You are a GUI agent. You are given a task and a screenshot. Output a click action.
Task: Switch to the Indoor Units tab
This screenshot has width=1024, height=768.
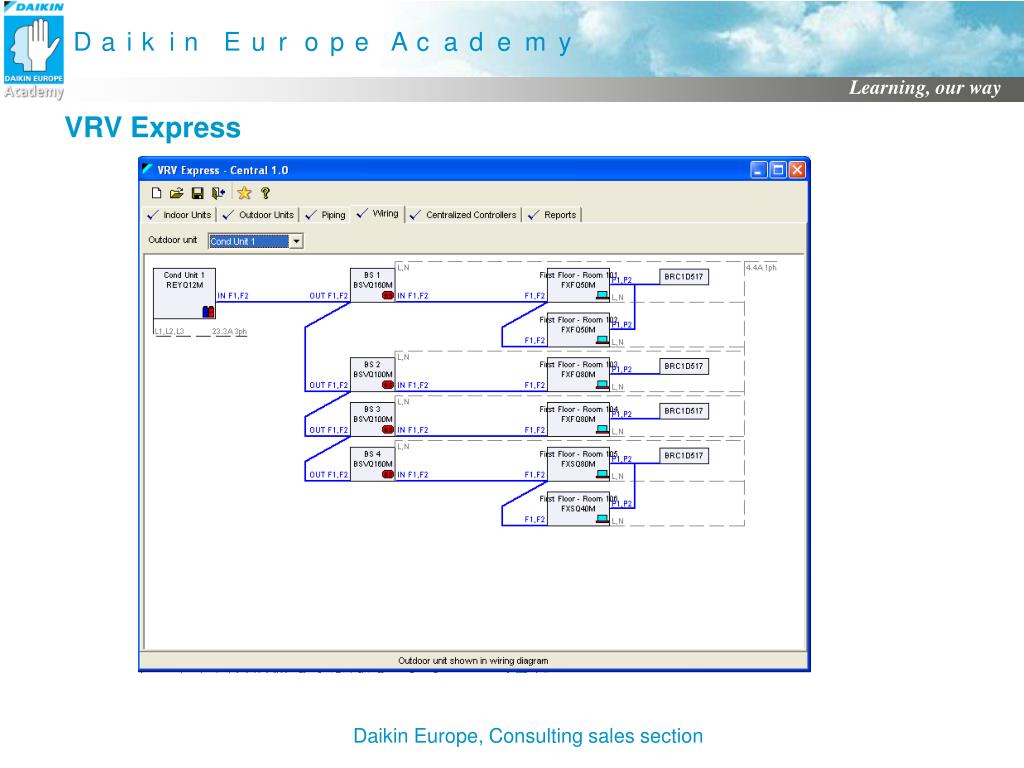180,215
